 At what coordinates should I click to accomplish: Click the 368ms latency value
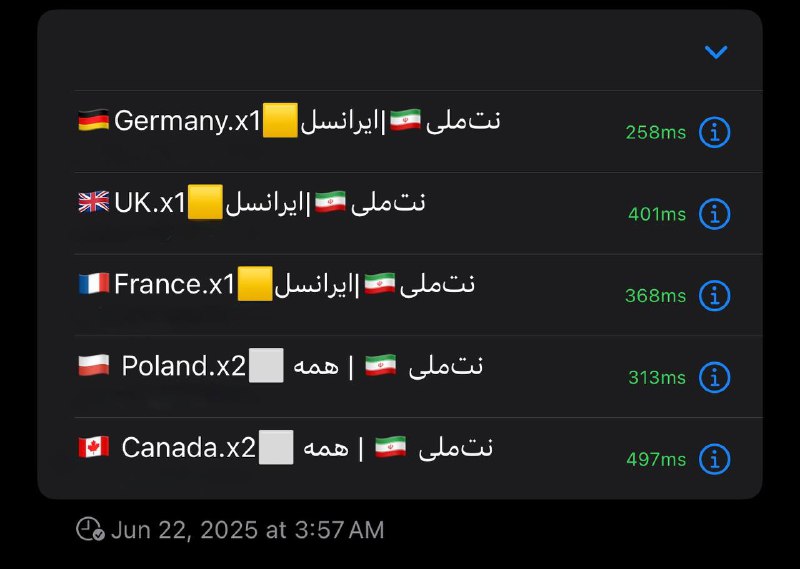coord(656,296)
